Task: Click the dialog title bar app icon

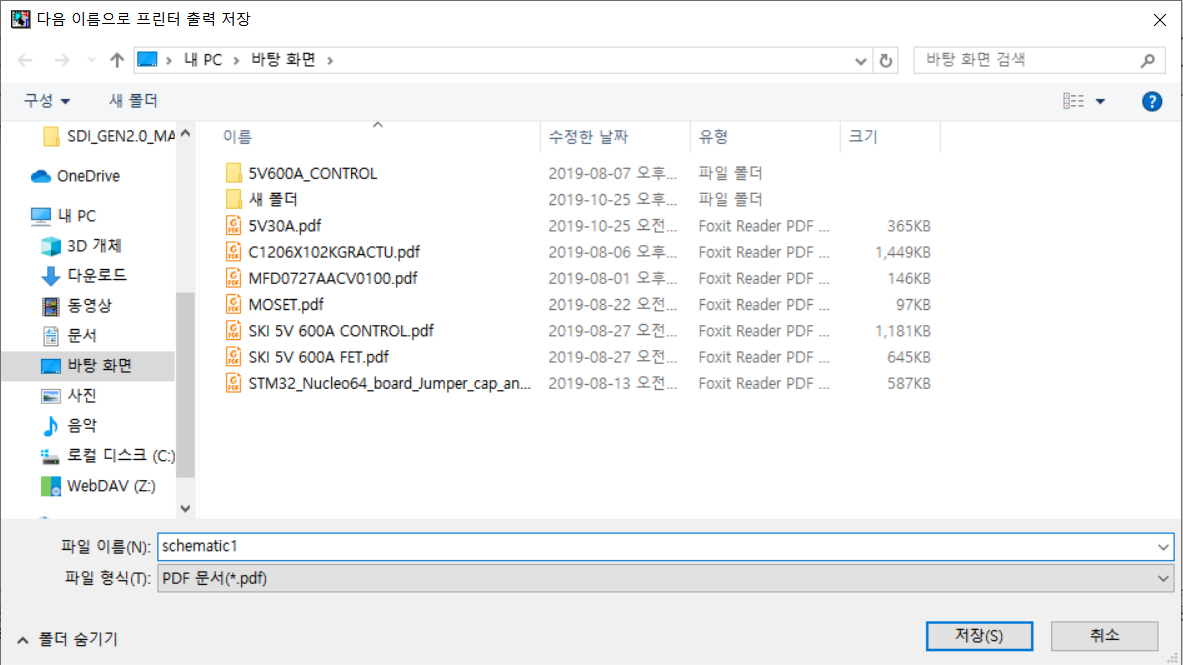Action: [x=21, y=19]
